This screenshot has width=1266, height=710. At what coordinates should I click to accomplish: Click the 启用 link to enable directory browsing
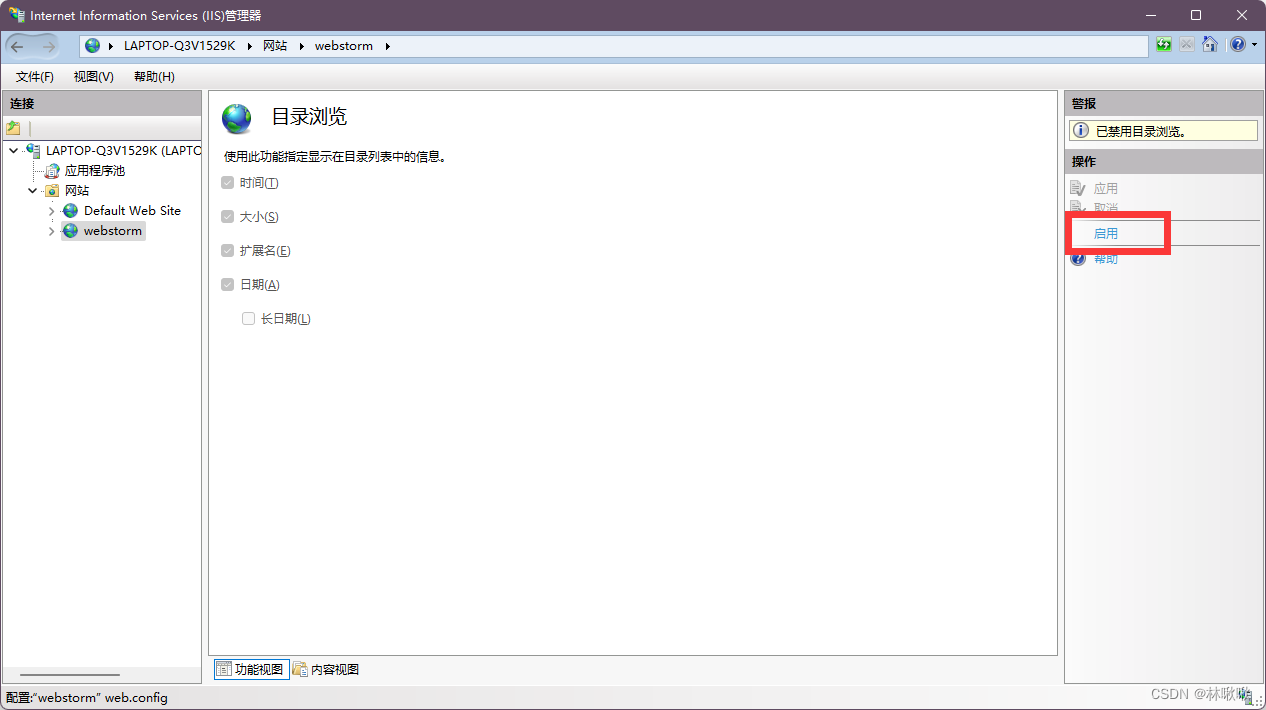[x=1106, y=232]
